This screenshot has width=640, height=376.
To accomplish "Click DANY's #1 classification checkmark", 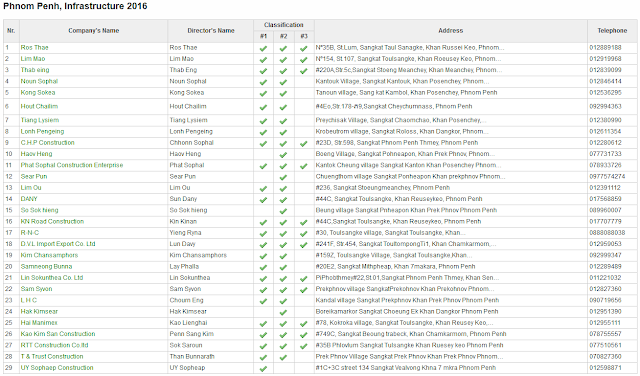I will (264, 200).
